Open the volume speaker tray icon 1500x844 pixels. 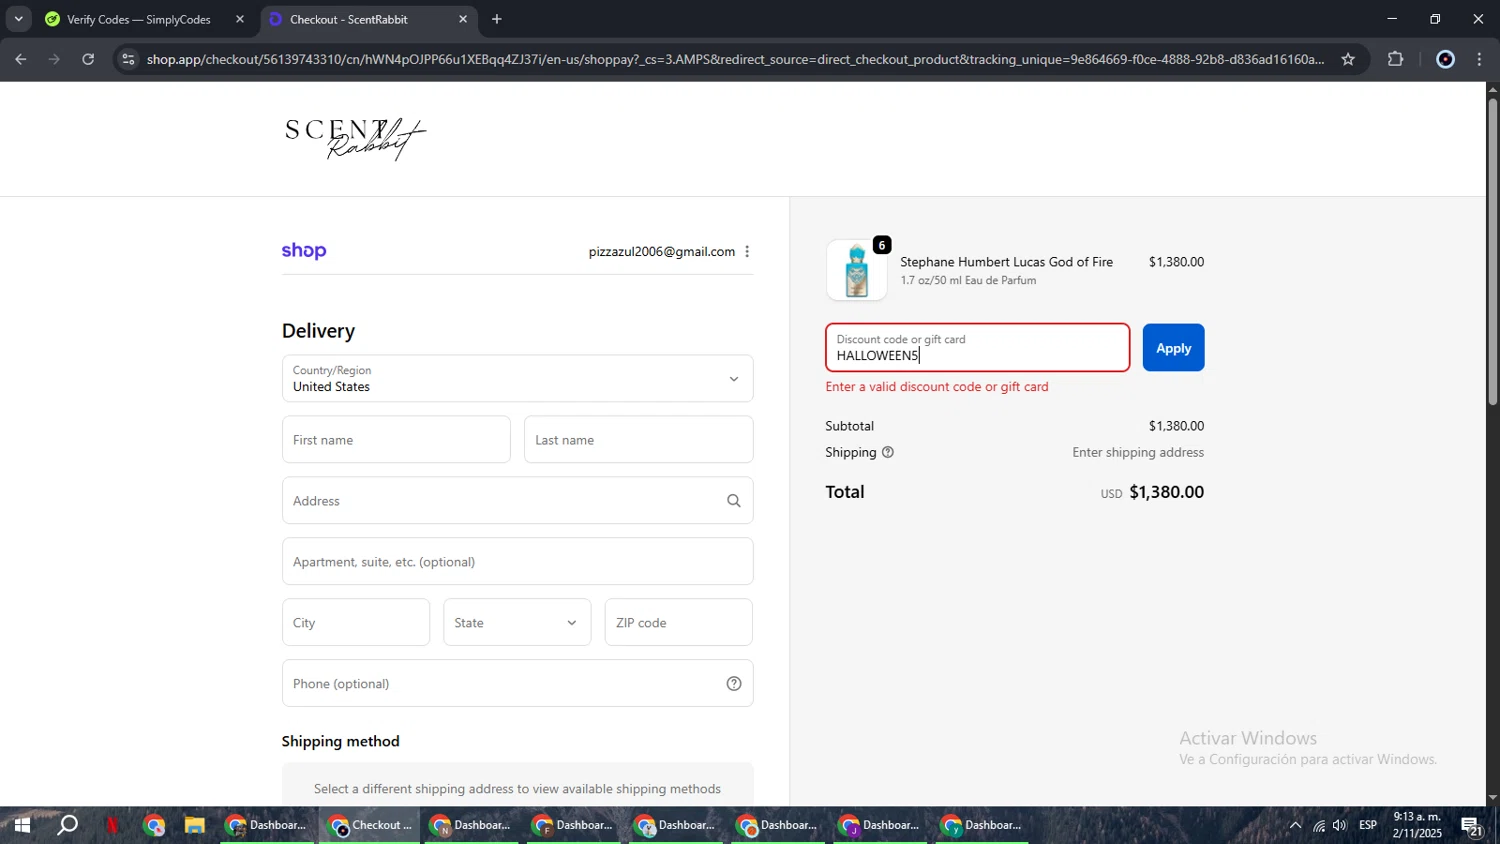coord(1340,826)
